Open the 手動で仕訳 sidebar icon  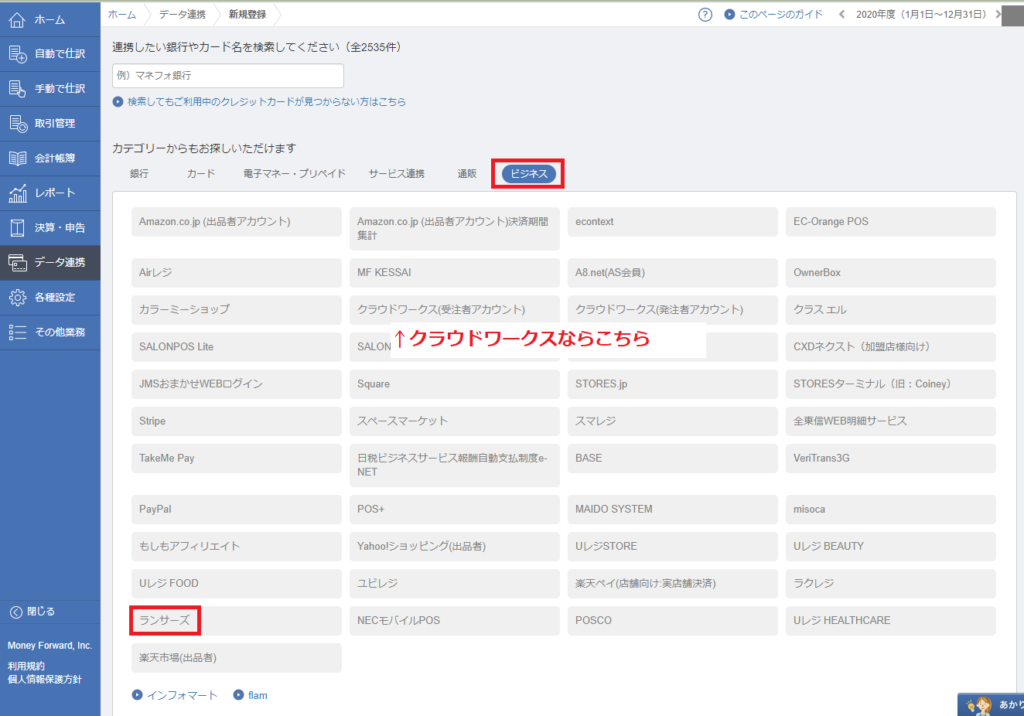point(17,89)
